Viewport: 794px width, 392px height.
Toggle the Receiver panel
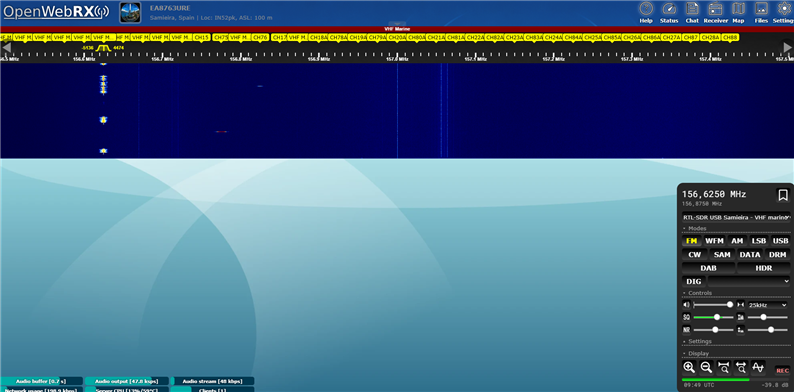[716, 12]
